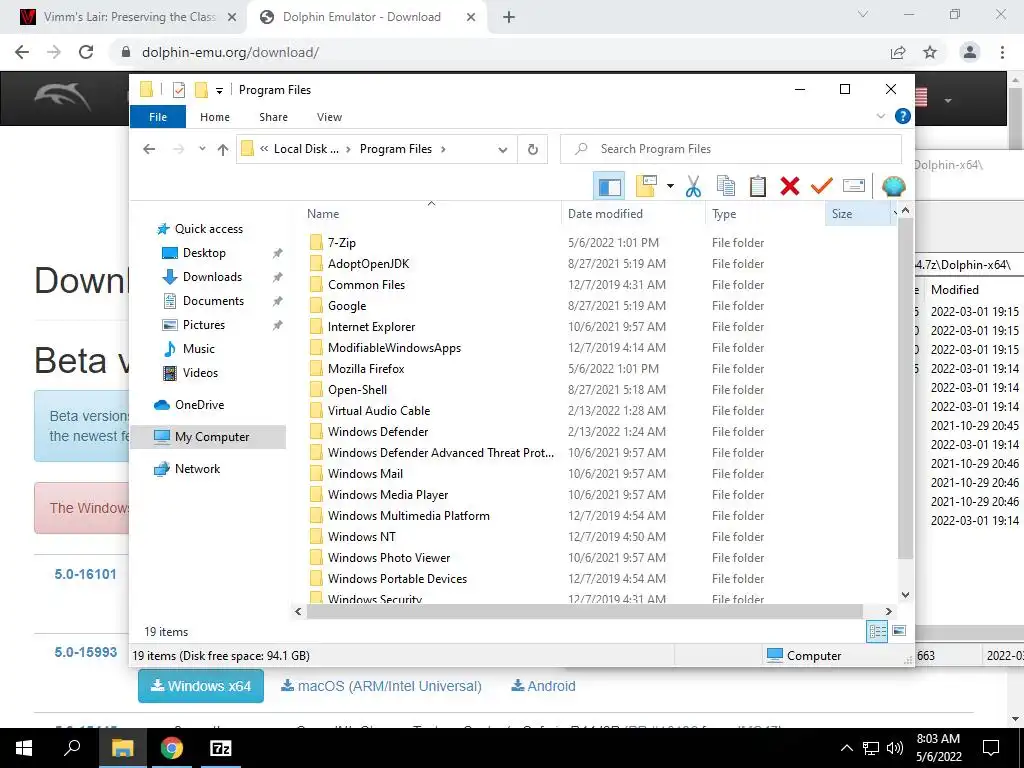Select the AdoptOpenJDK folder
Screen dimensions: 1024x768
(x=368, y=264)
